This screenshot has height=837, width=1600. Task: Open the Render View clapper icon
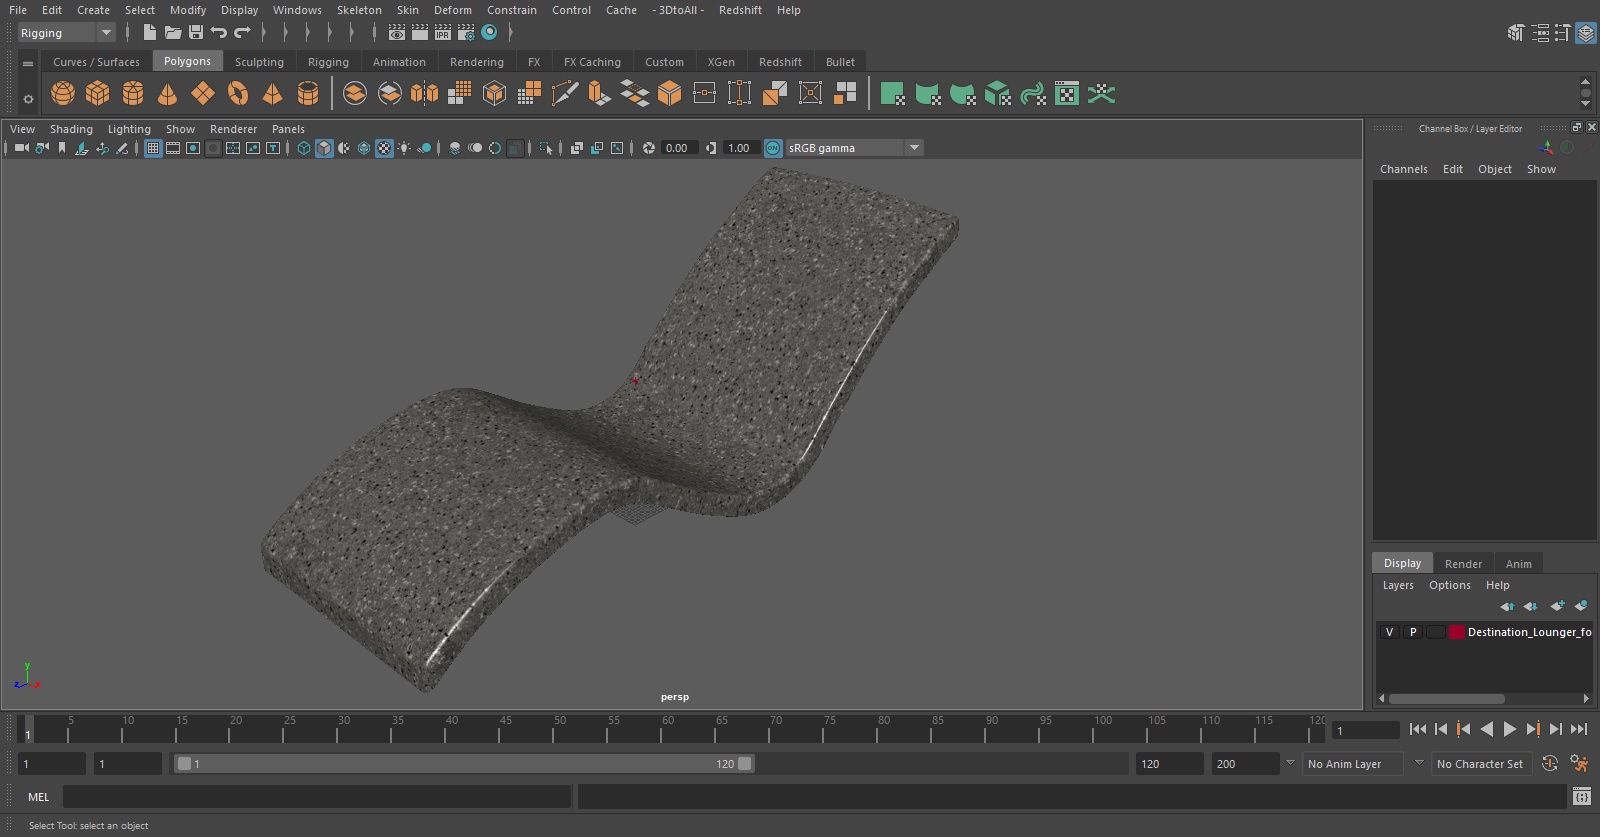coord(397,33)
